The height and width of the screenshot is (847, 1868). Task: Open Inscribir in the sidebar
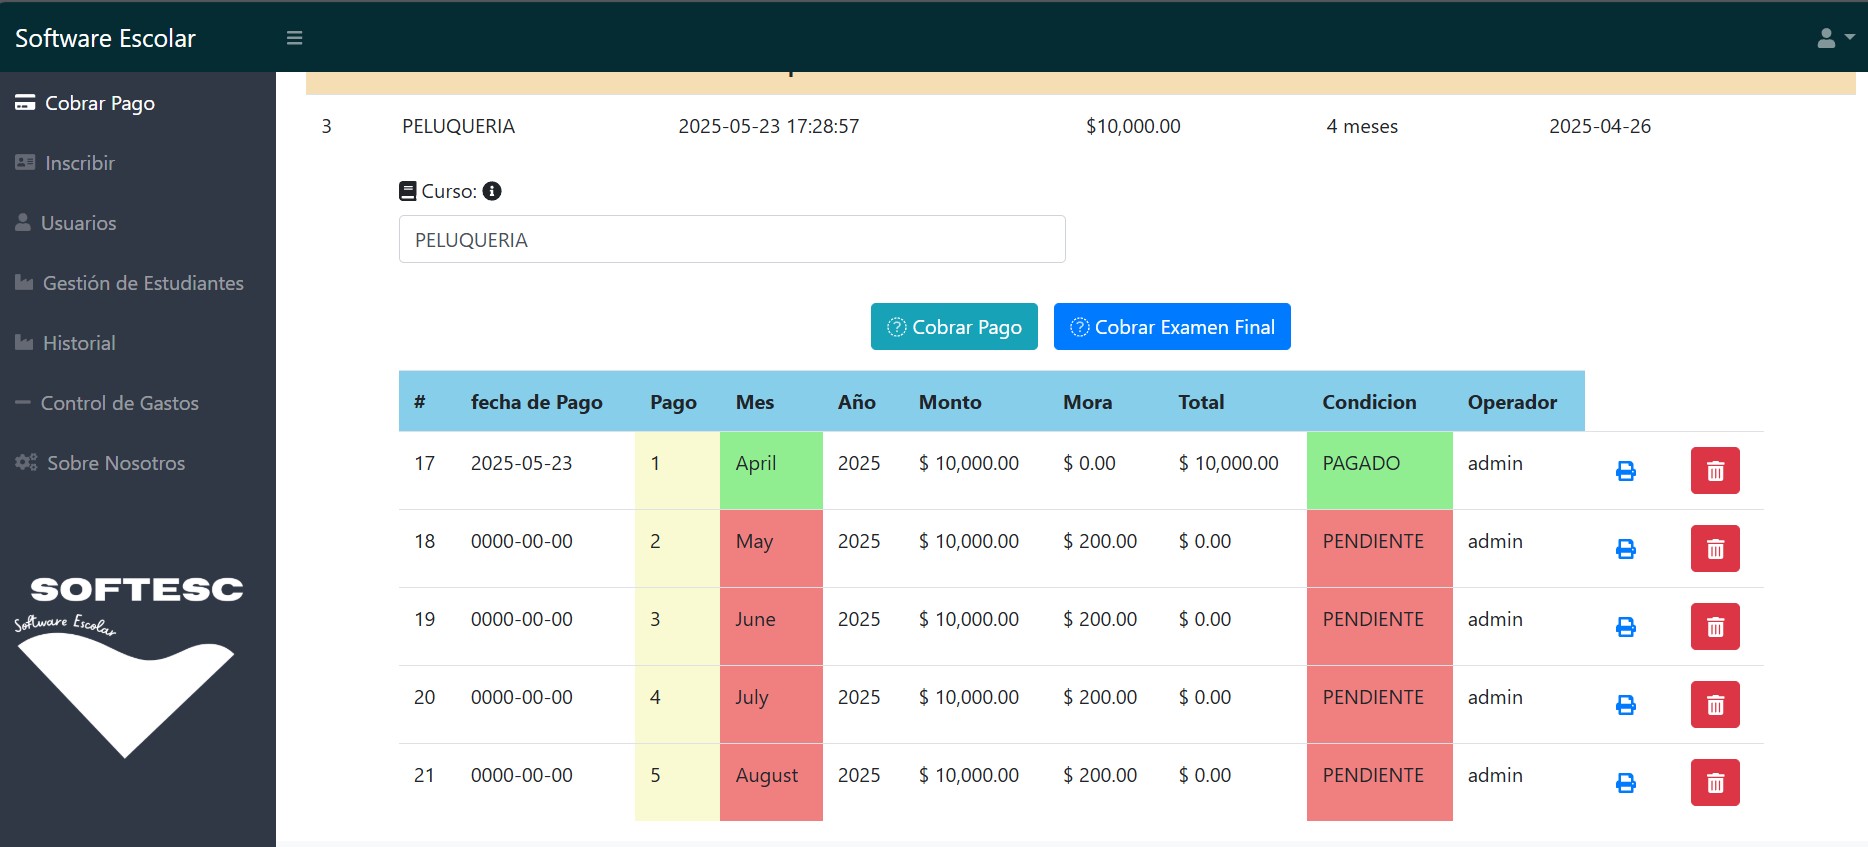click(x=79, y=163)
